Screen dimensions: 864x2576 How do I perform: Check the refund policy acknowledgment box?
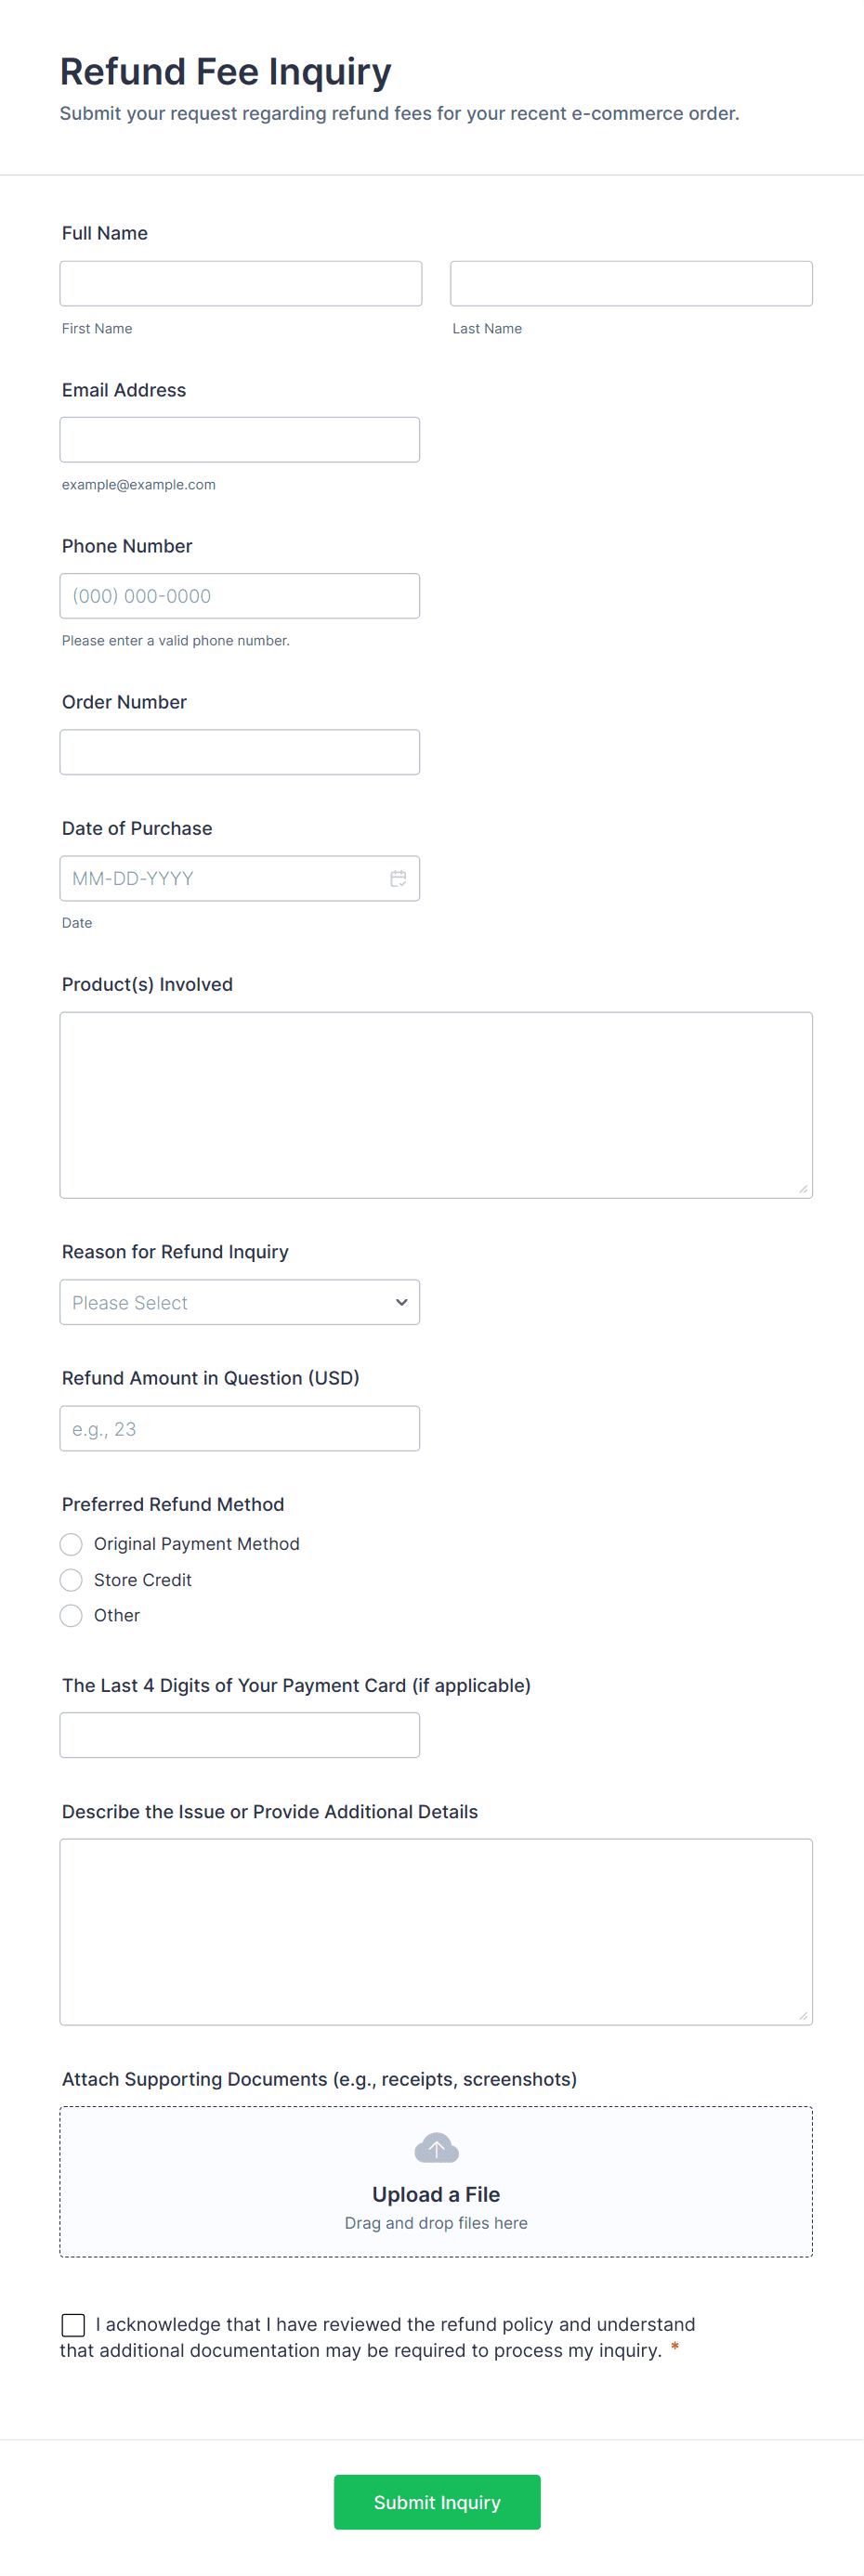click(x=73, y=2325)
